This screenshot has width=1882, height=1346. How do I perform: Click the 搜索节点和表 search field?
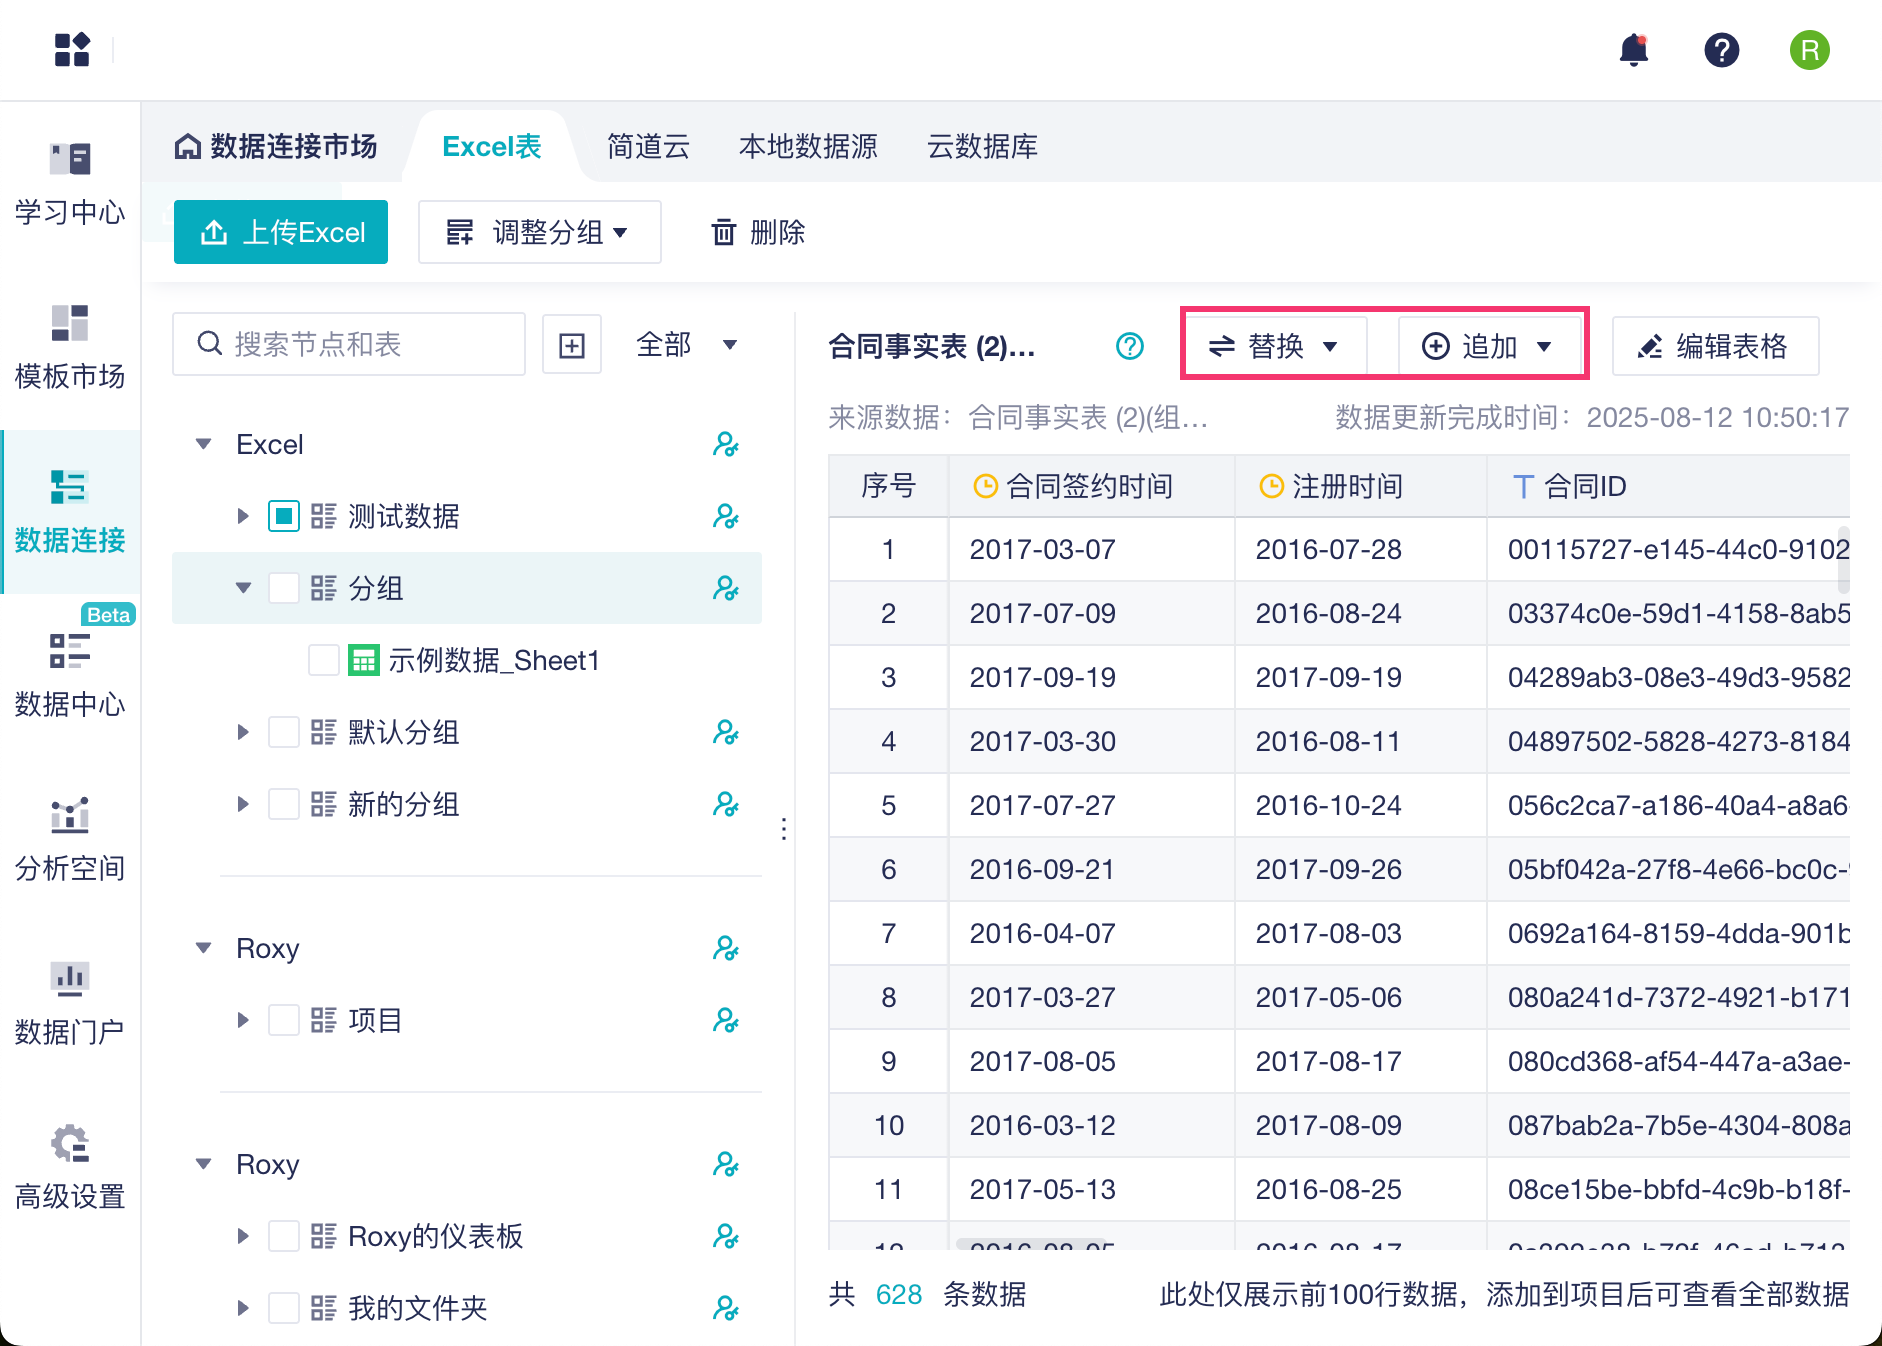[360, 345]
